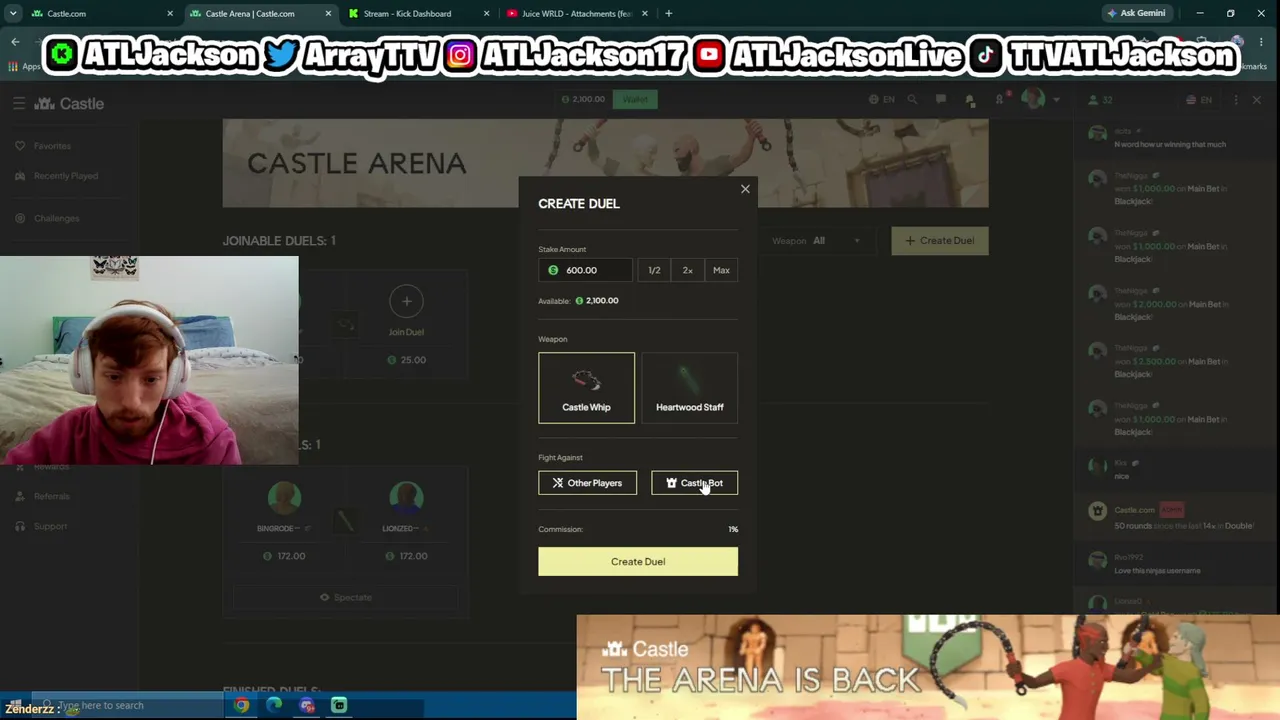Open the Kick app from the taskbar

click(x=339, y=705)
